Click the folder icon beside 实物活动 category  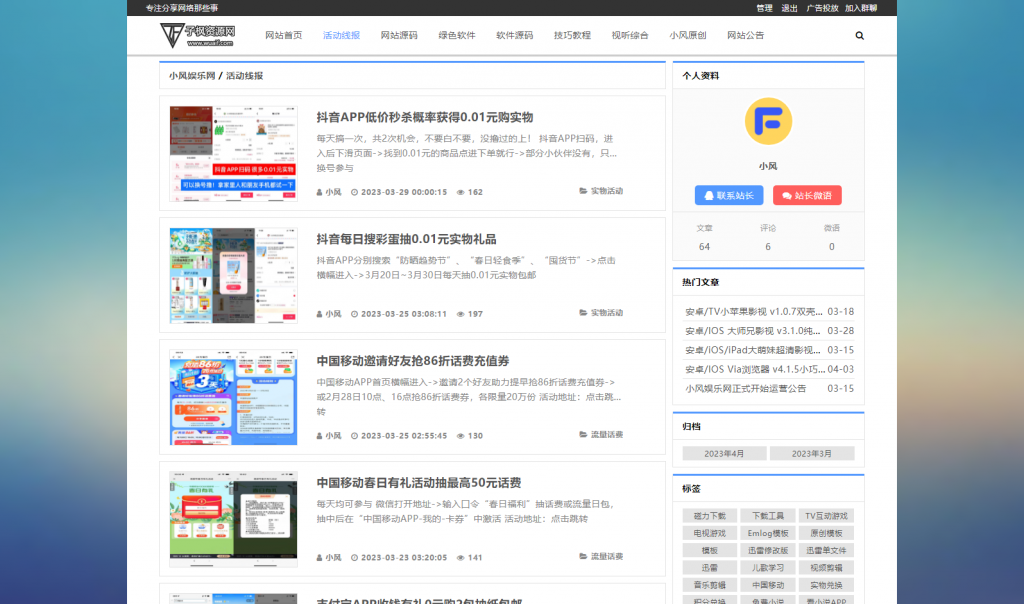(585, 192)
